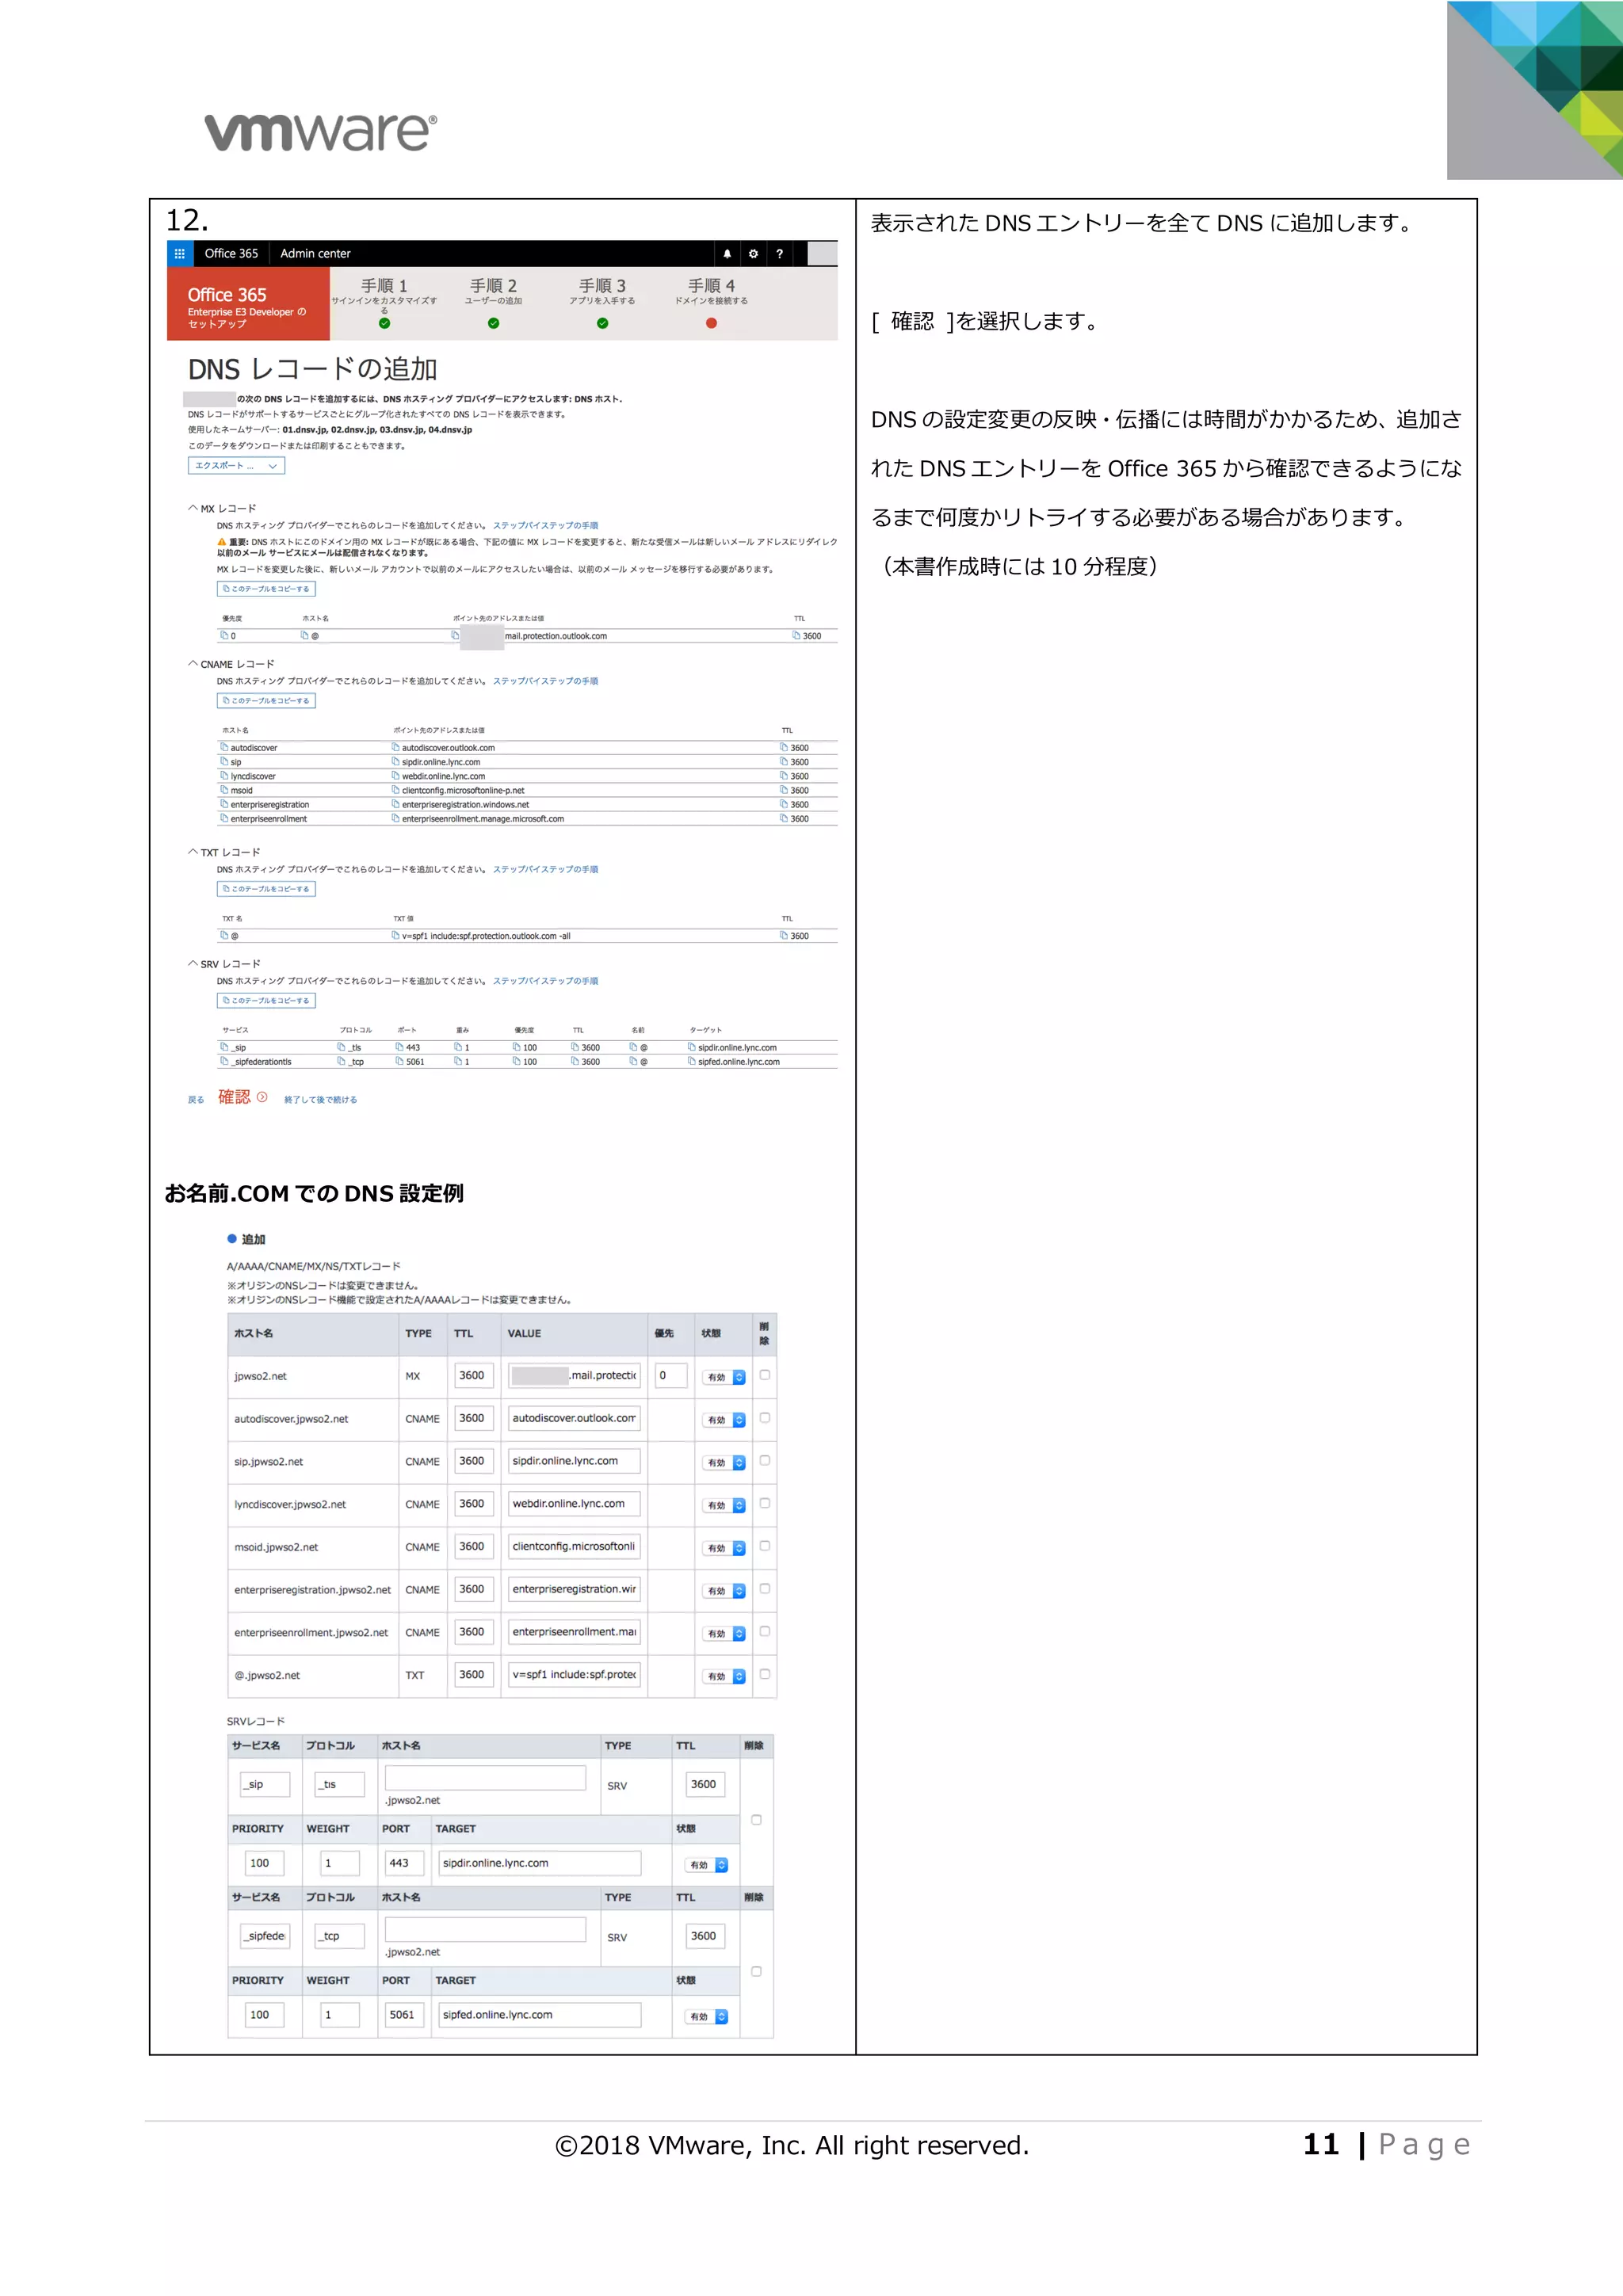Screen dimensions: 1623x2296
Task: Copy the sipdir.online.lync.com CNAME target
Action: [396, 761]
